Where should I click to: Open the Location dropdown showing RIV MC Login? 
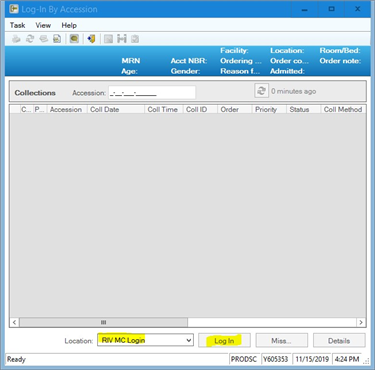click(145, 340)
